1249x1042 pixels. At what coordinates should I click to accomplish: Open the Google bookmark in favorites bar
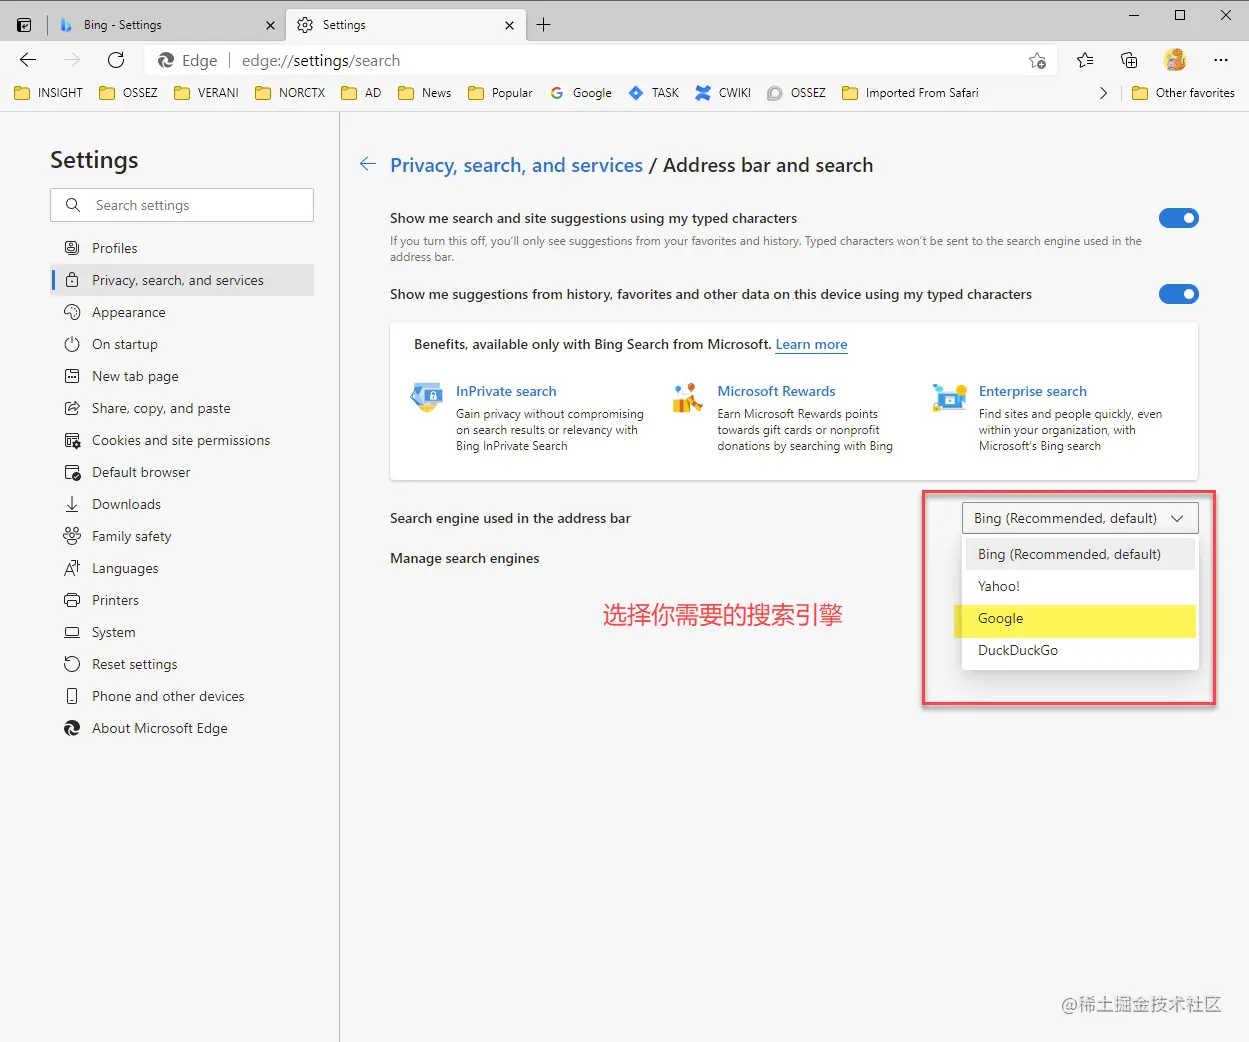pos(581,93)
